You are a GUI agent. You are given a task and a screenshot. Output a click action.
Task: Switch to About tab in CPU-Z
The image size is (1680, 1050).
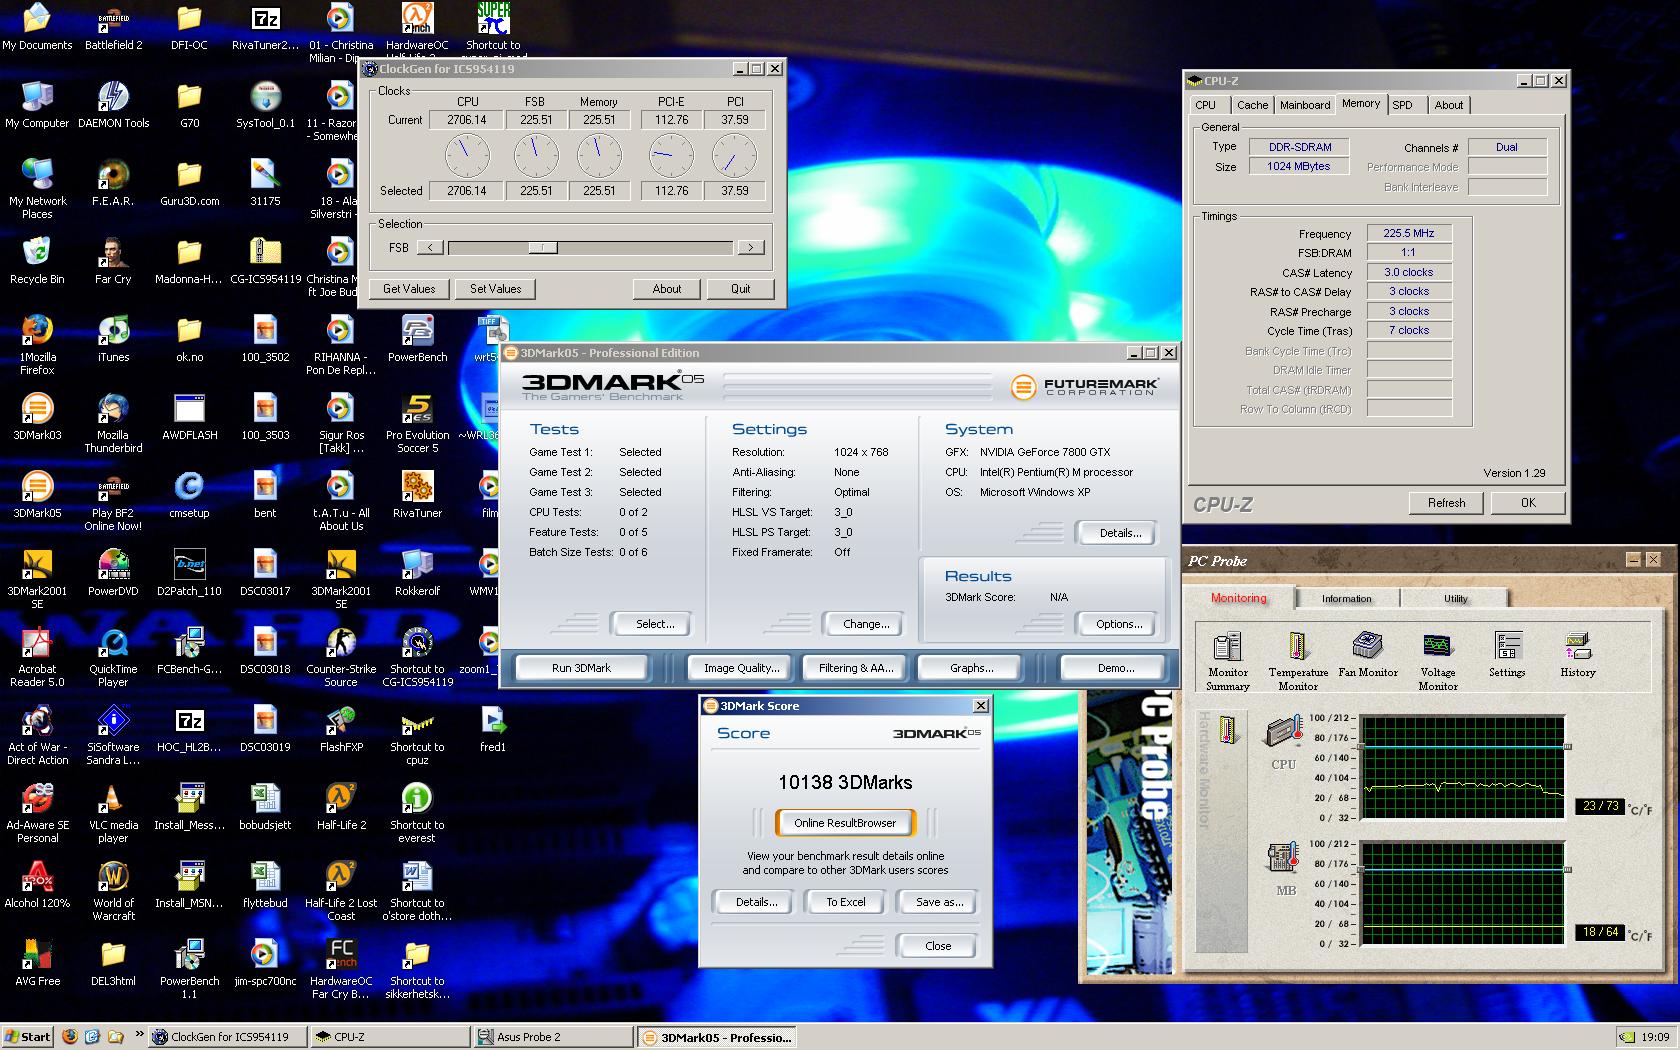[x=1449, y=105]
